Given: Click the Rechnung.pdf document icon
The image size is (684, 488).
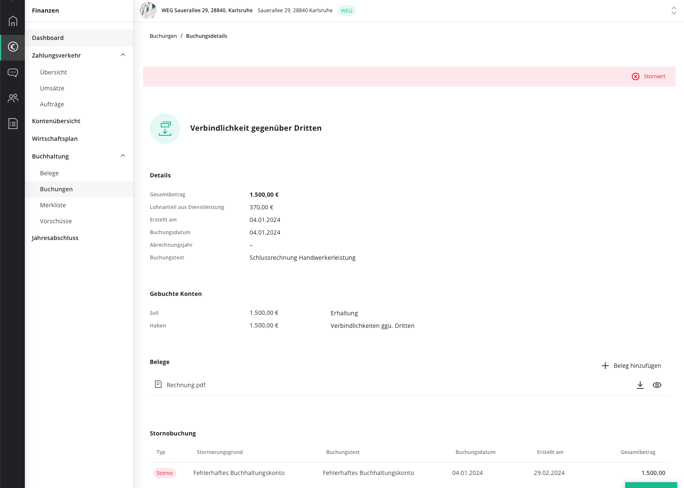Looking at the screenshot, I should pos(158,384).
